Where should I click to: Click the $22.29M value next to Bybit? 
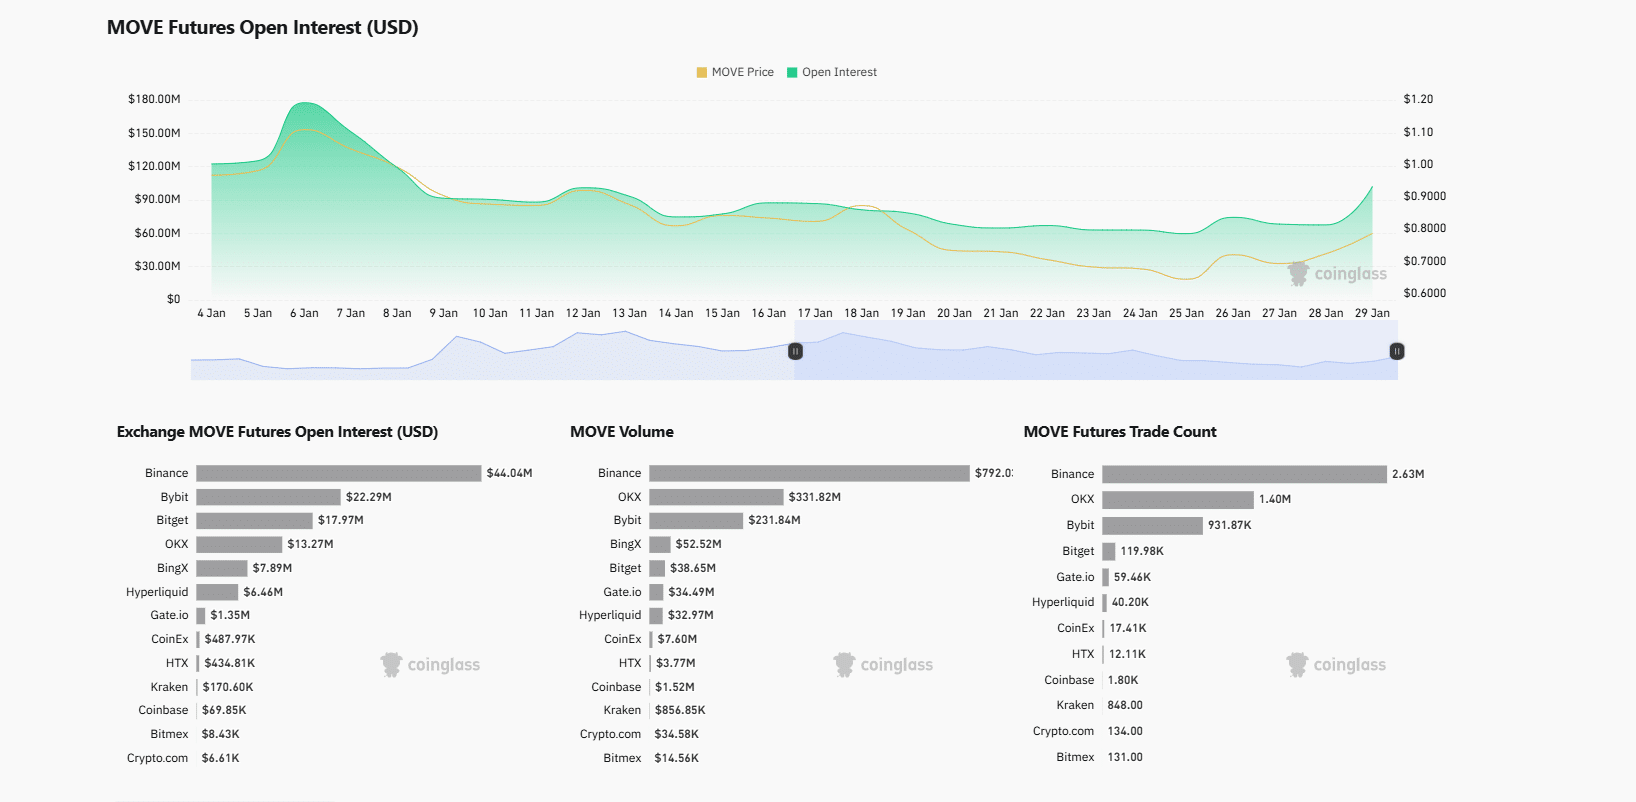(369, 497)
